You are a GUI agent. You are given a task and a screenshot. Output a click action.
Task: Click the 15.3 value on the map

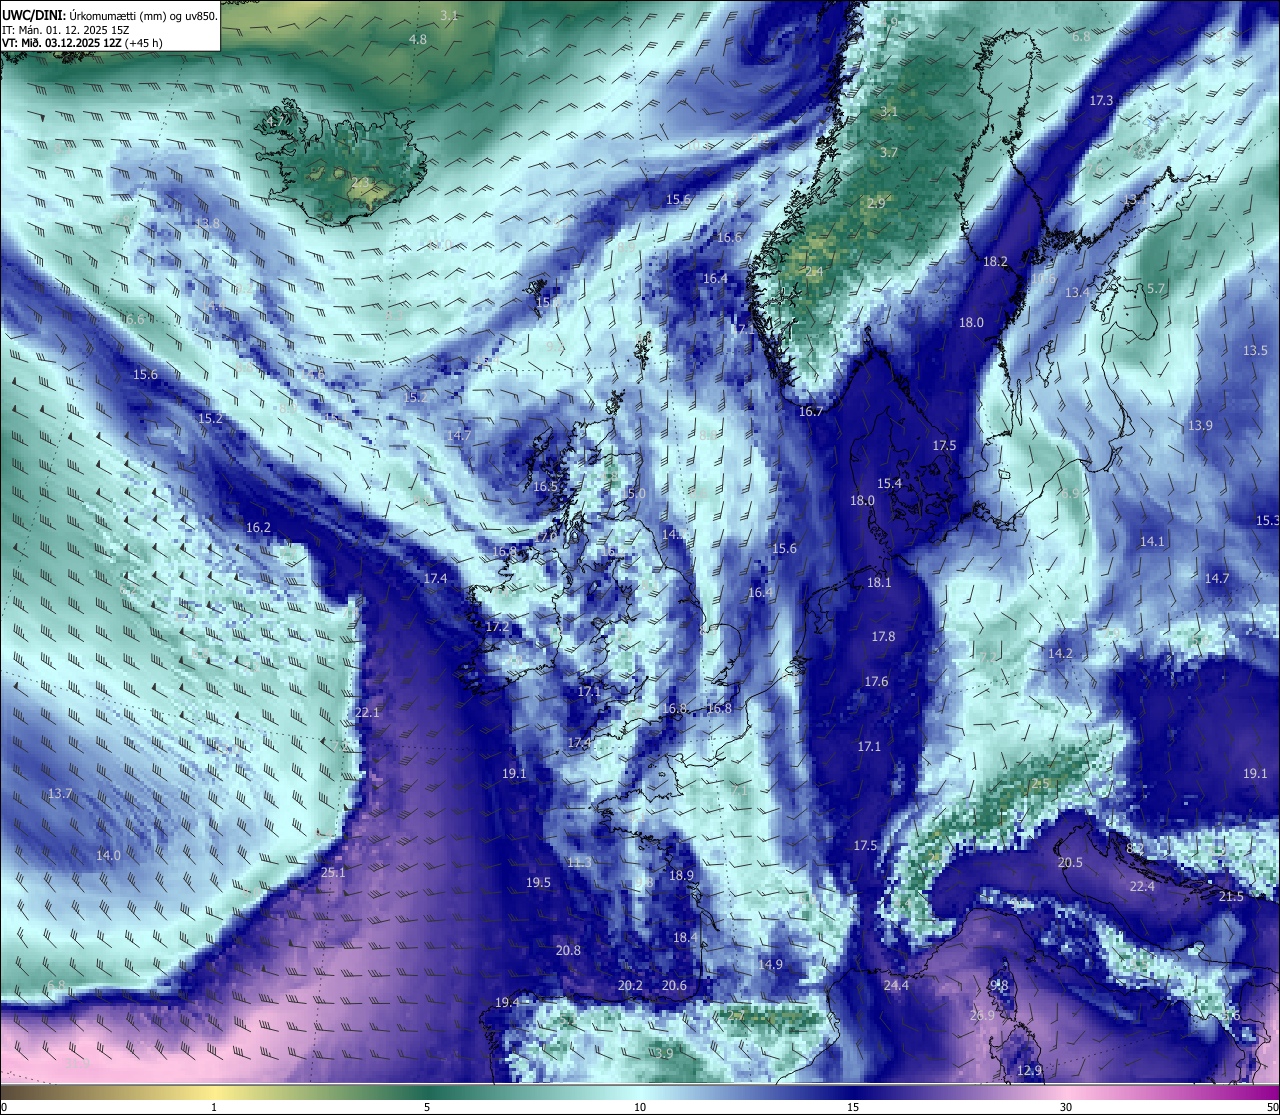1267,521
